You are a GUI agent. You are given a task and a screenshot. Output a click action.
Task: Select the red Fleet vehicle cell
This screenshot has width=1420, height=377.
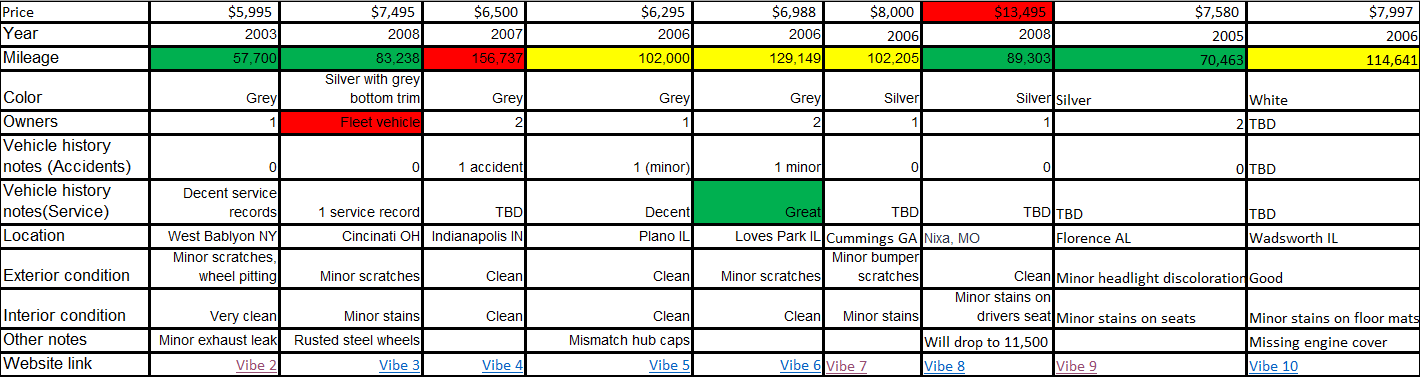(x=352, y=122)
